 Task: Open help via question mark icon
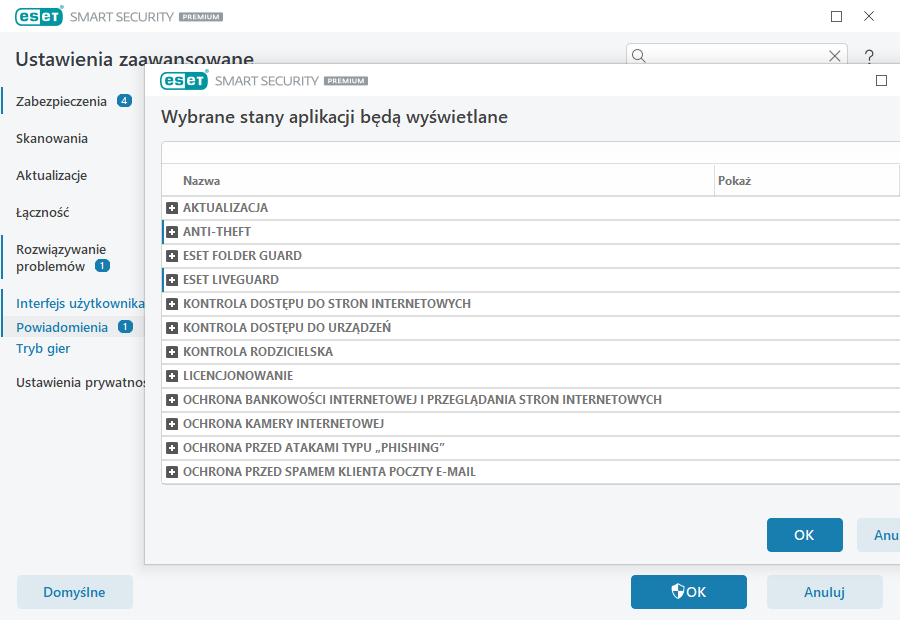869,56
